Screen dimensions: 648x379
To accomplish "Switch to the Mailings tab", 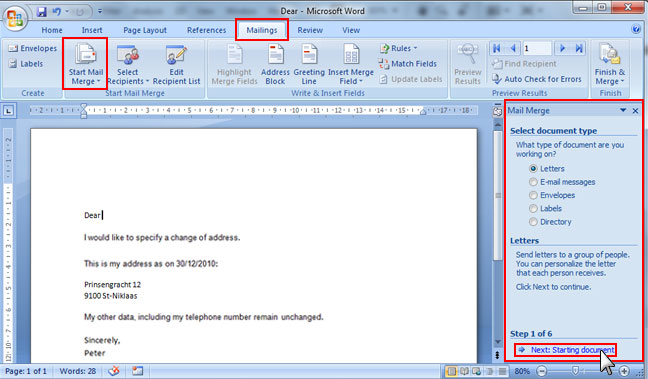I will point(262,30).
